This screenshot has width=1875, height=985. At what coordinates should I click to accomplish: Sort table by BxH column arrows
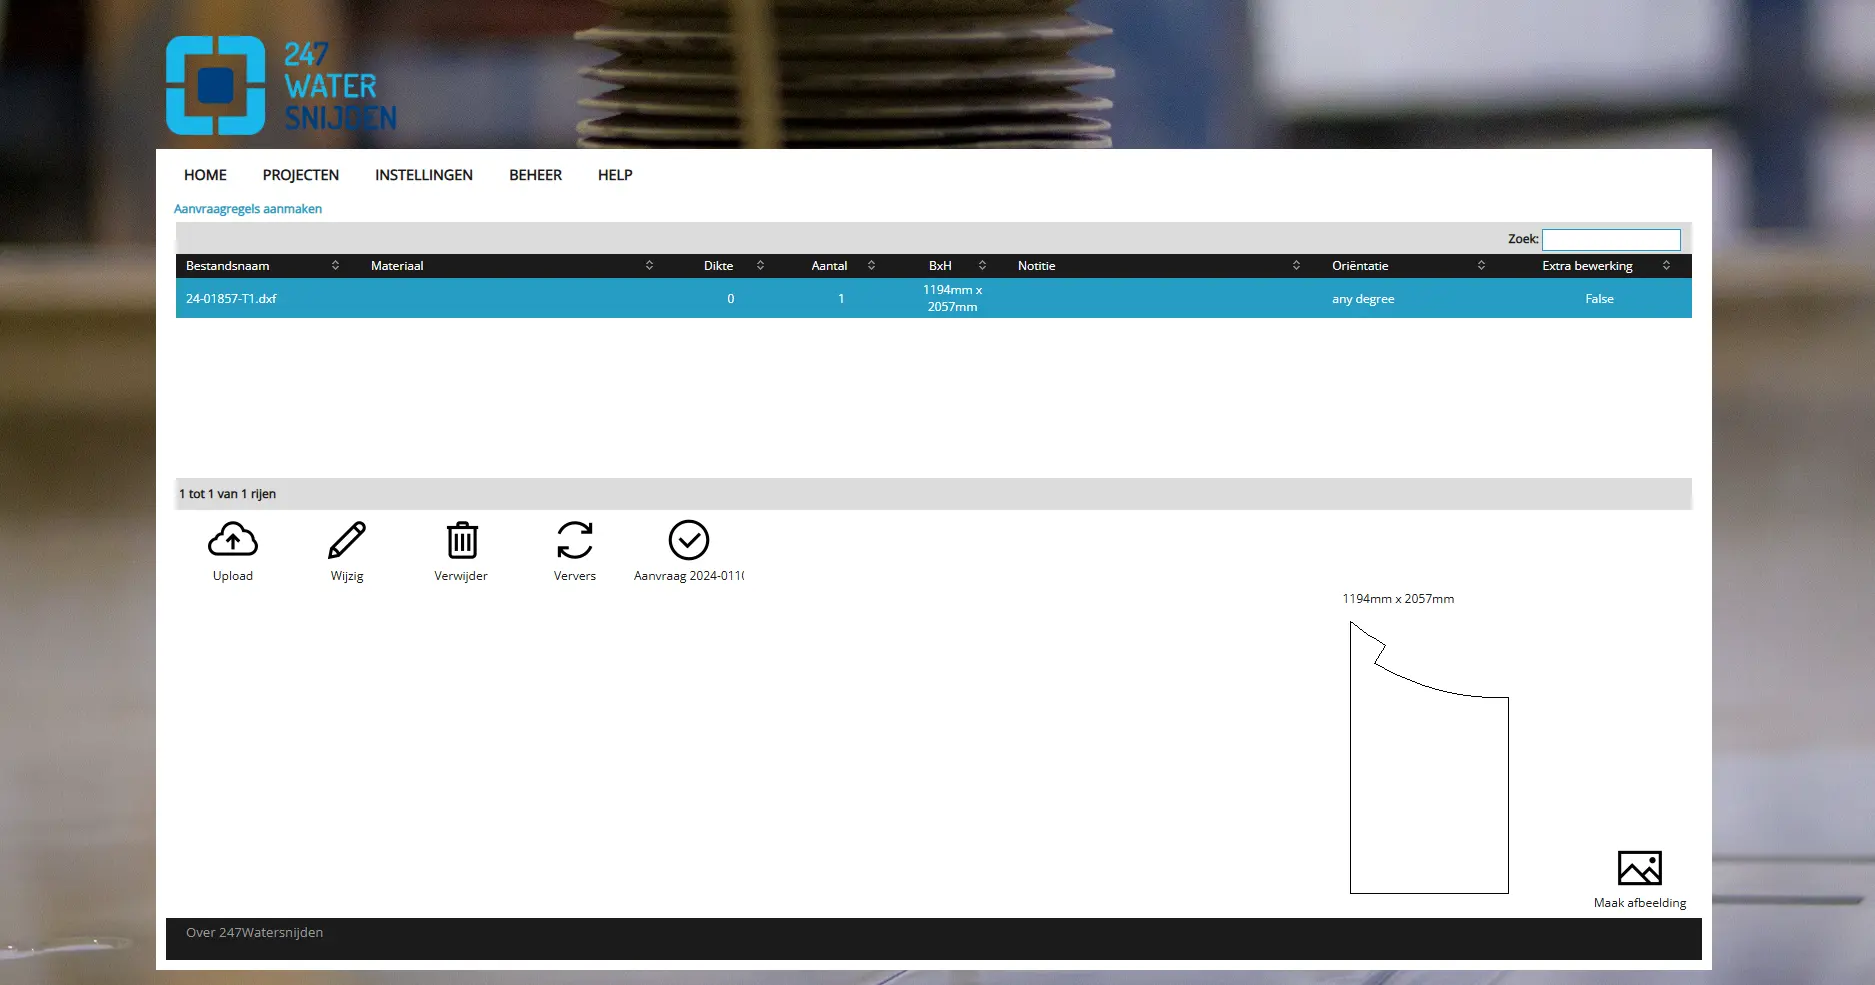pos(982,266)
